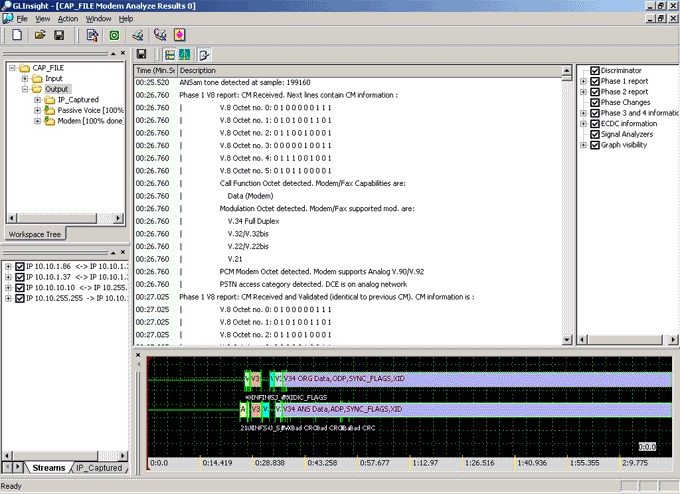Switch to the Streams tab
Viewport: 680px width, 494px height.
click(49, 468)
